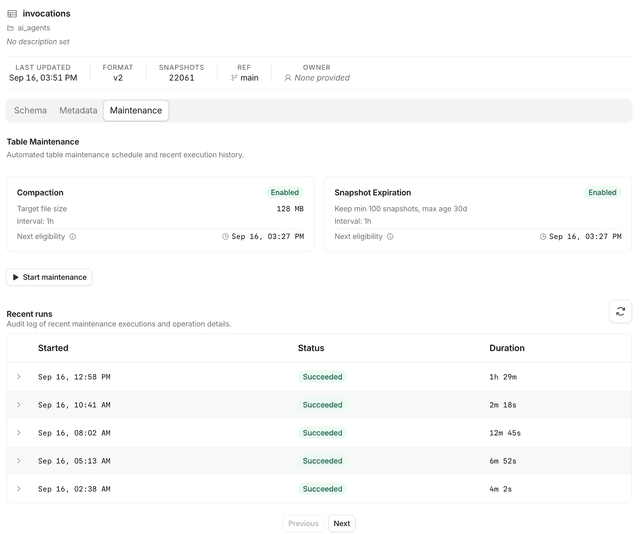This screenshot has height=534, width=640.
Task: Click the 4m 2s duration value
Action: point(501,489)
